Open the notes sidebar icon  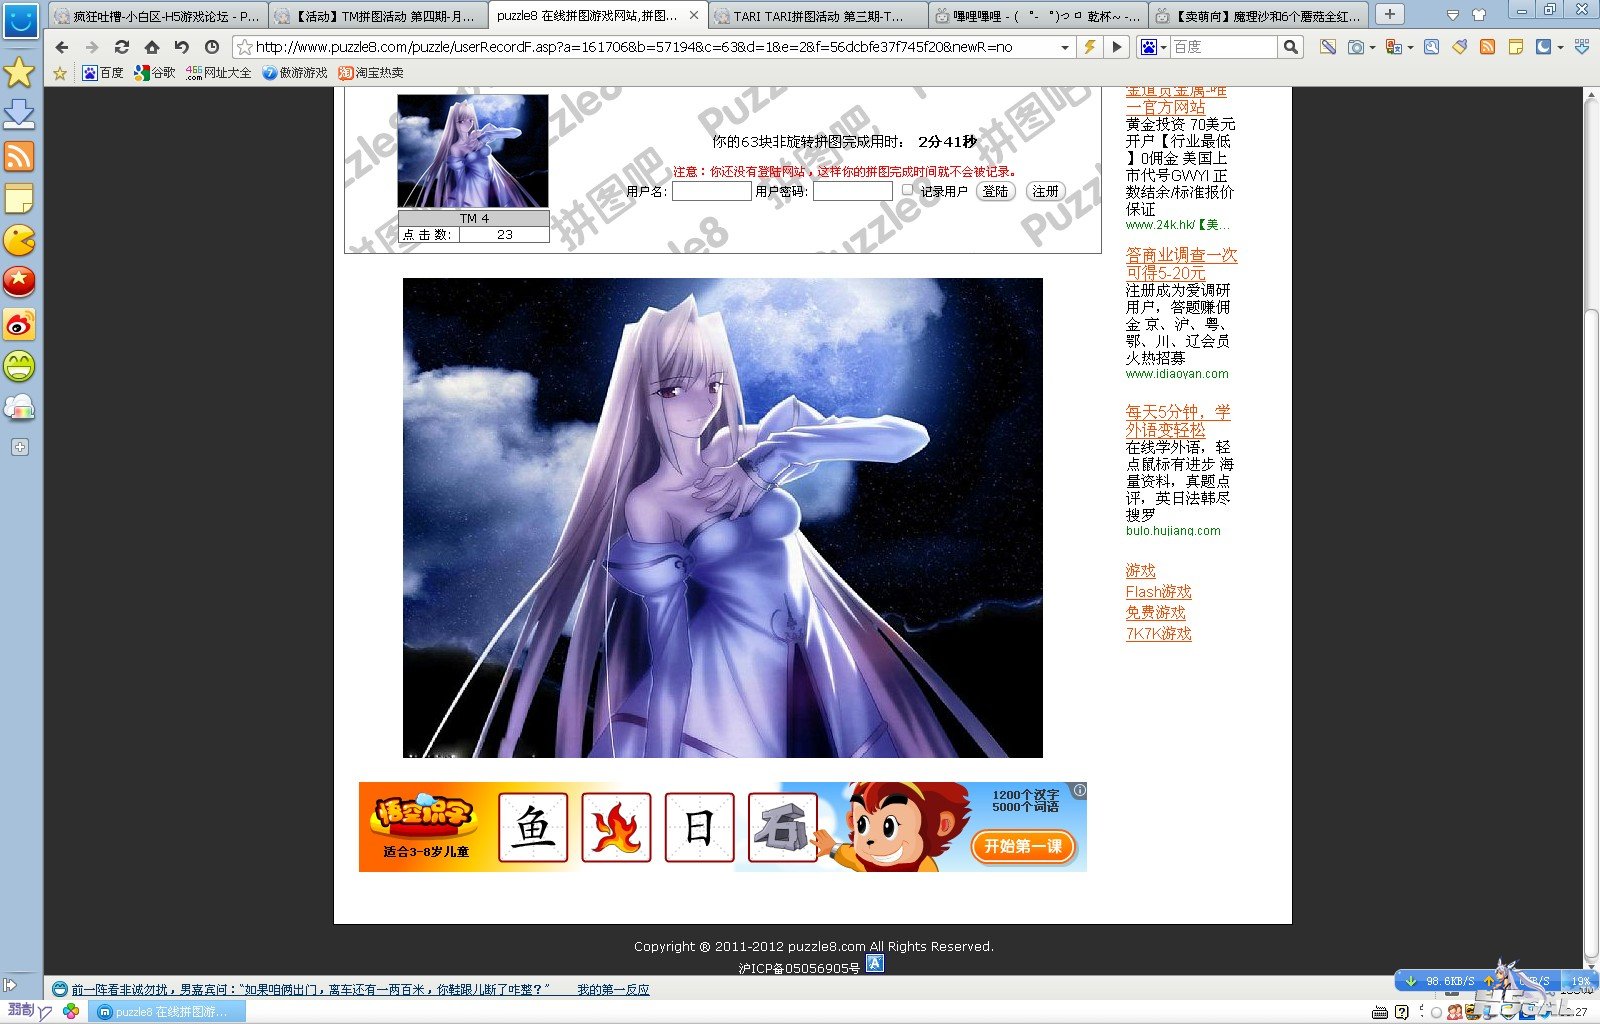[19, 199]
